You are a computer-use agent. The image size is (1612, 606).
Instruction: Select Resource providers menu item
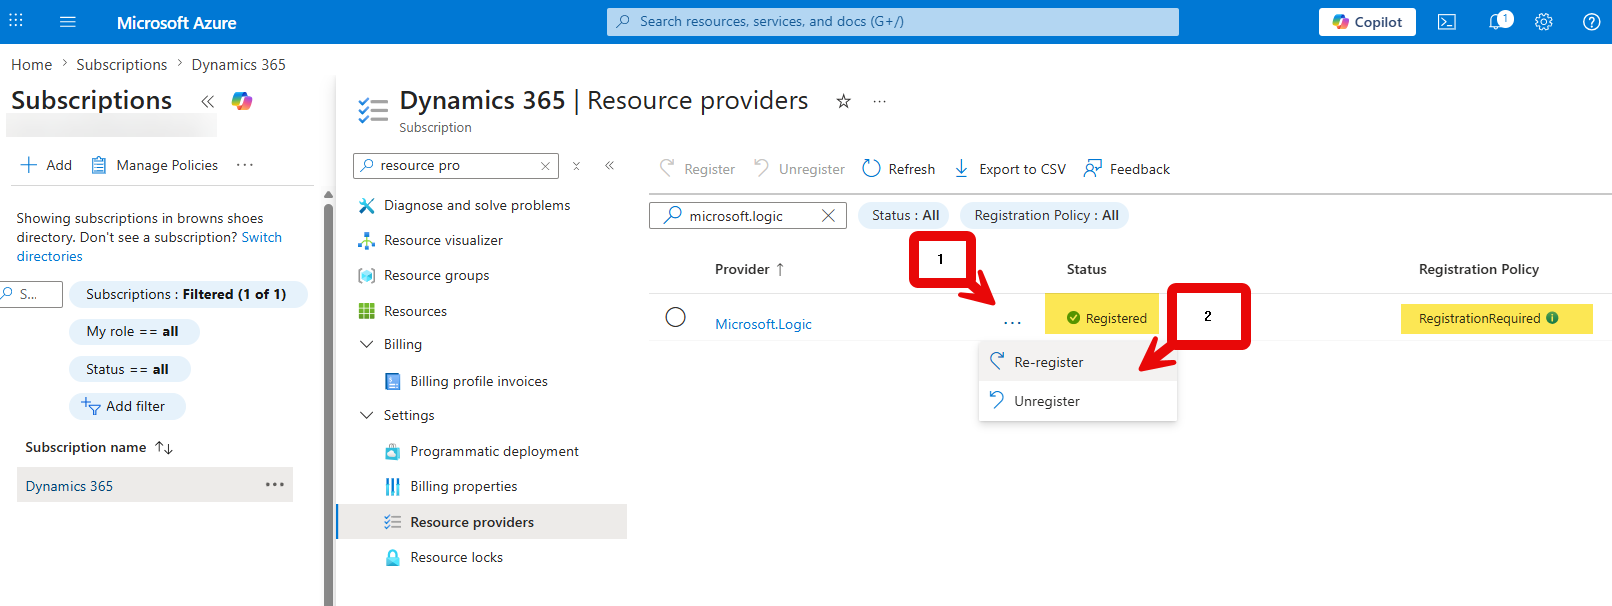(x=482, y=522)
